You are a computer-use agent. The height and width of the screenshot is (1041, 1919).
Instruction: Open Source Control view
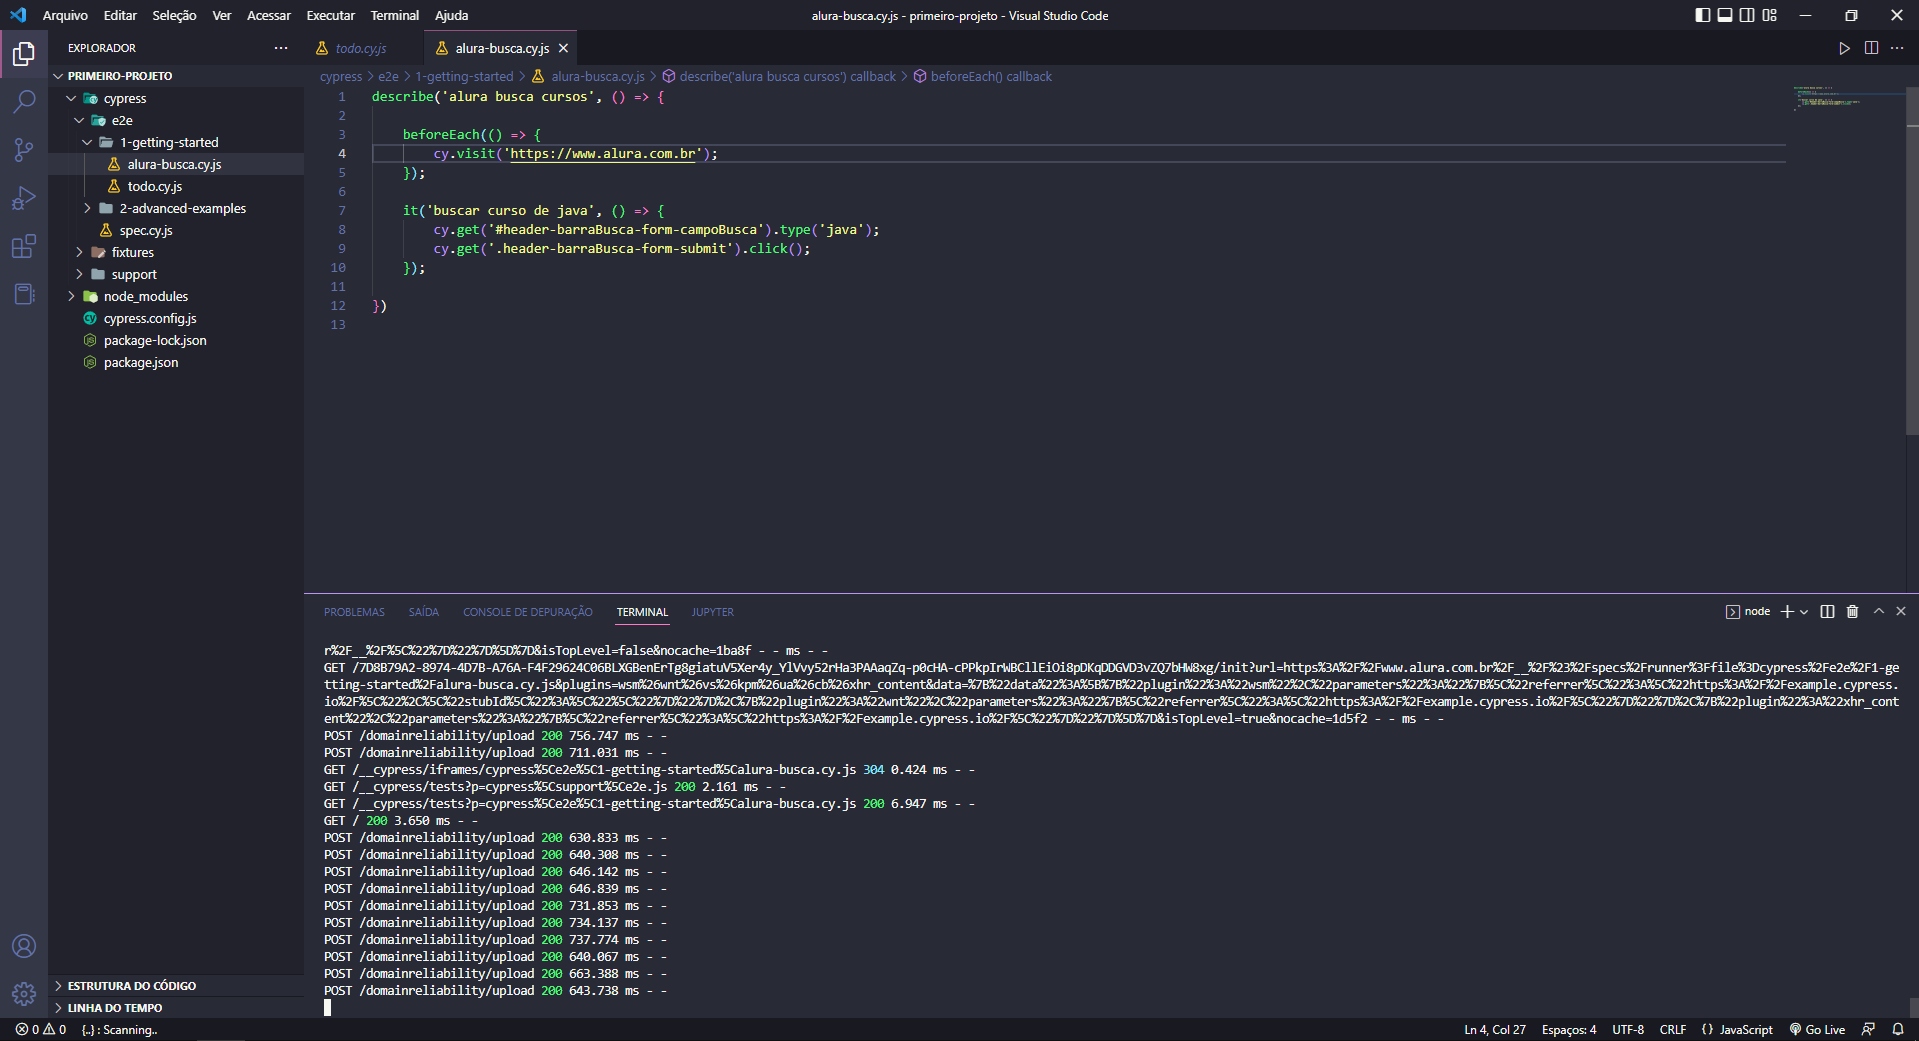click(24, 150)
